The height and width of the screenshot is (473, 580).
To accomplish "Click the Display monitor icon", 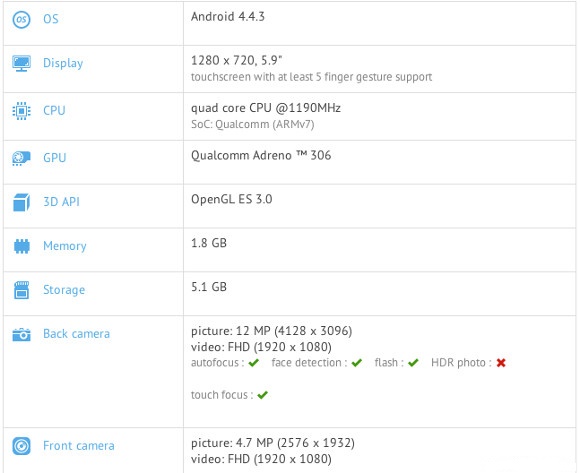I will pos(21,63).
